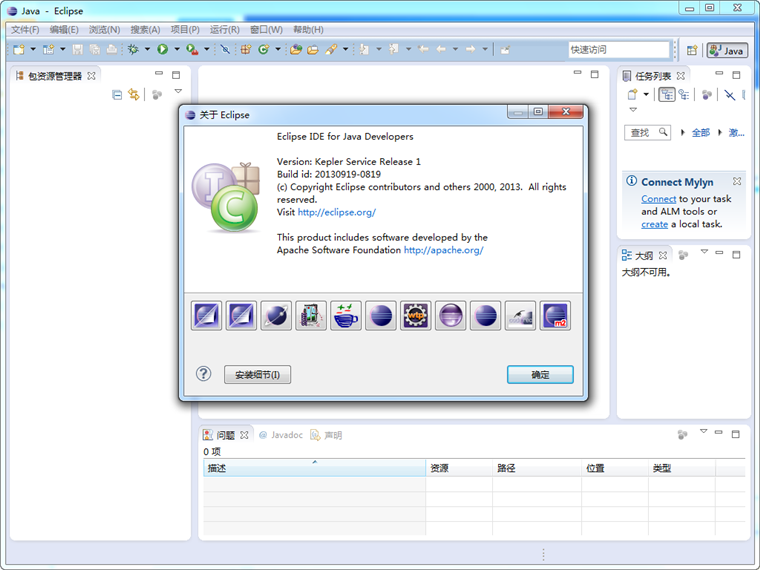Open the 帮助(H) menu
Viewport: 760px width, 570px height.
(x=308, y=30)
